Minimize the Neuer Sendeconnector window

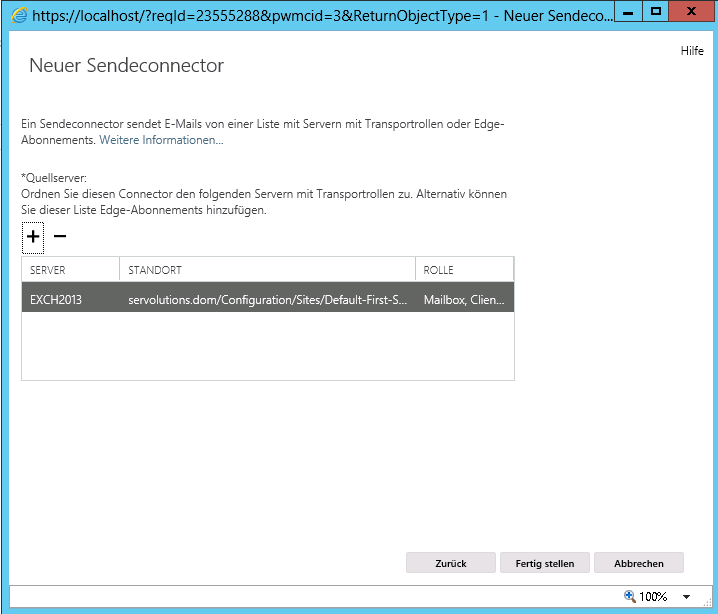coord(627,12)
